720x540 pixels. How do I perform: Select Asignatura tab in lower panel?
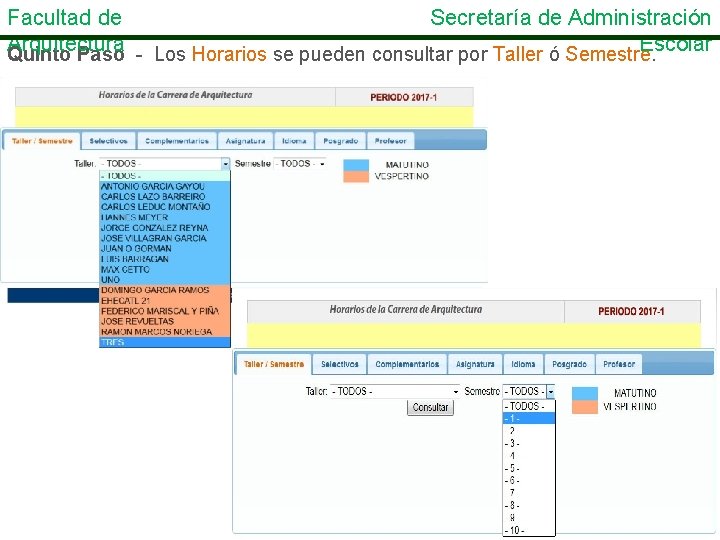pos(475,364)
